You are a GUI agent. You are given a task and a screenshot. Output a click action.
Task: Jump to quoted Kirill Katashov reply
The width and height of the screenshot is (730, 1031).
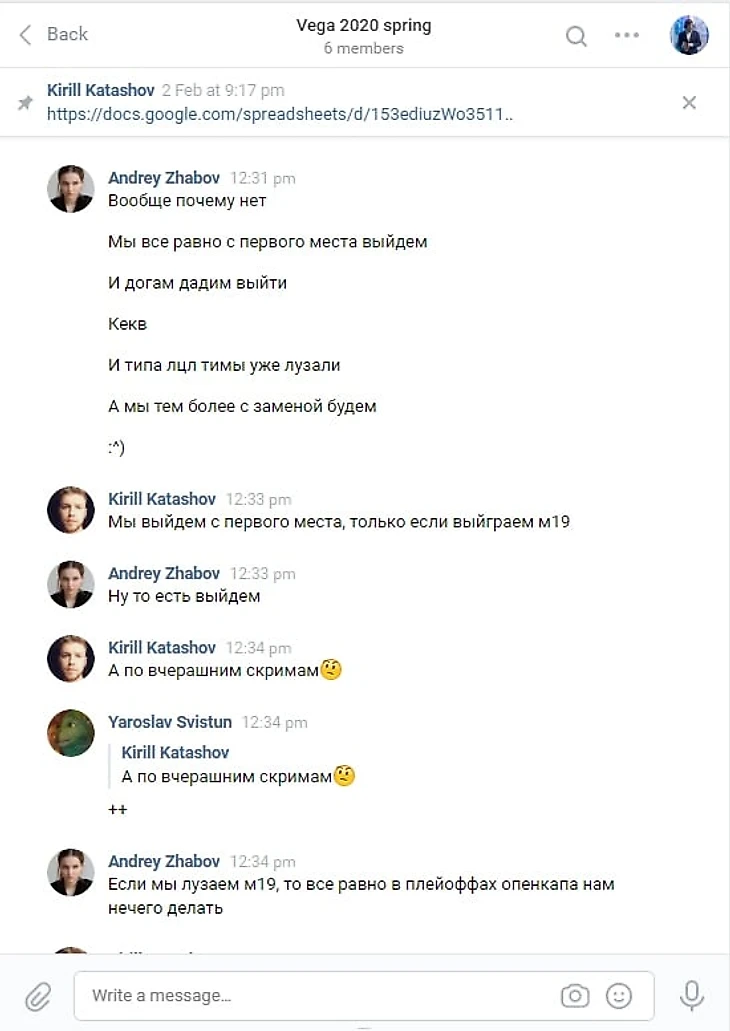(x=237, y=764)
